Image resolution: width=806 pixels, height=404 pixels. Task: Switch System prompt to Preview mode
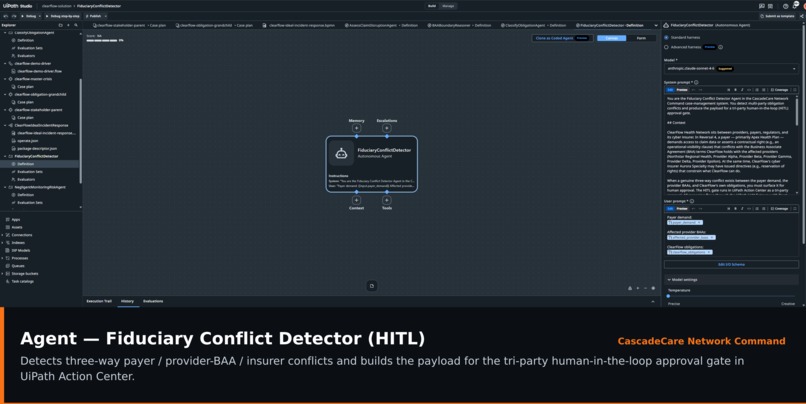[682, 89]
